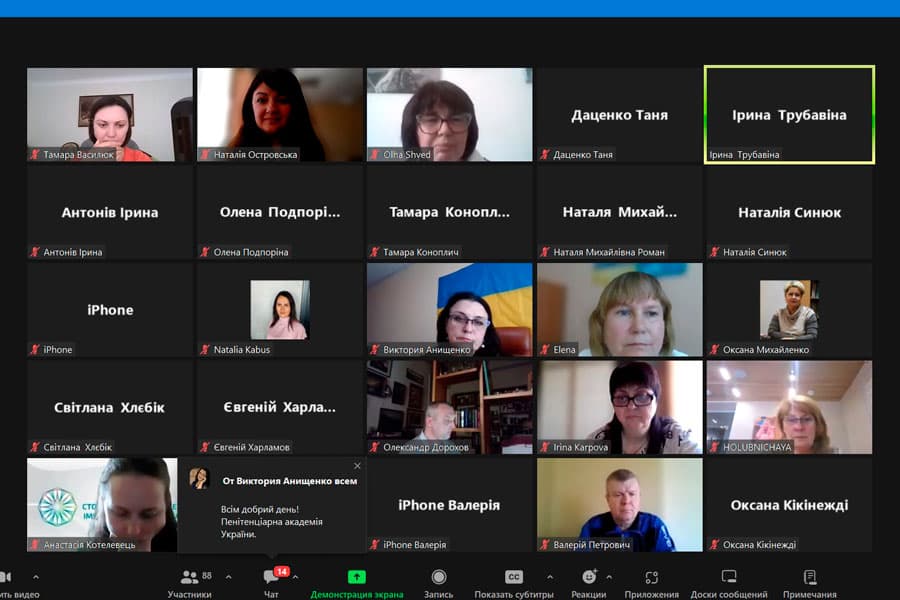
Task: Select Анастасія Котелевець video tile
Action: click(102, 505)
